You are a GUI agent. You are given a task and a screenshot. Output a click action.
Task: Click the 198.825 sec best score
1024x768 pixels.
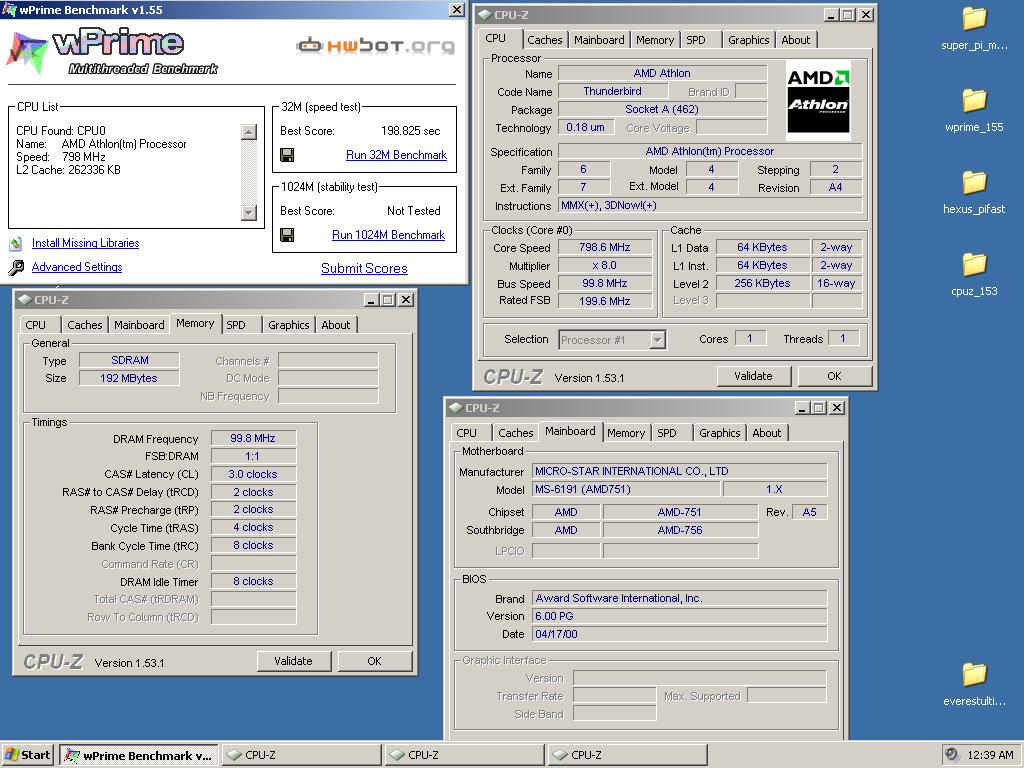point(411,131)
